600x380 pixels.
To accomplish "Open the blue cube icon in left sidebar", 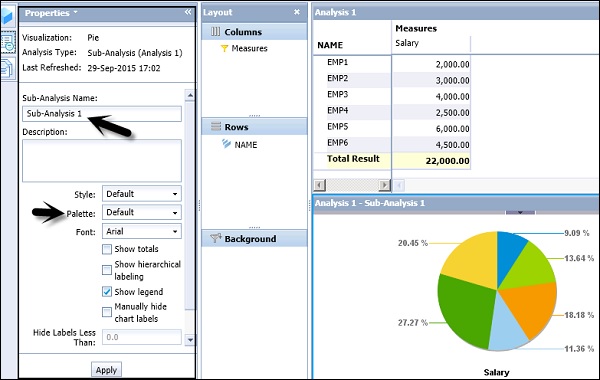I will [8, 16].
